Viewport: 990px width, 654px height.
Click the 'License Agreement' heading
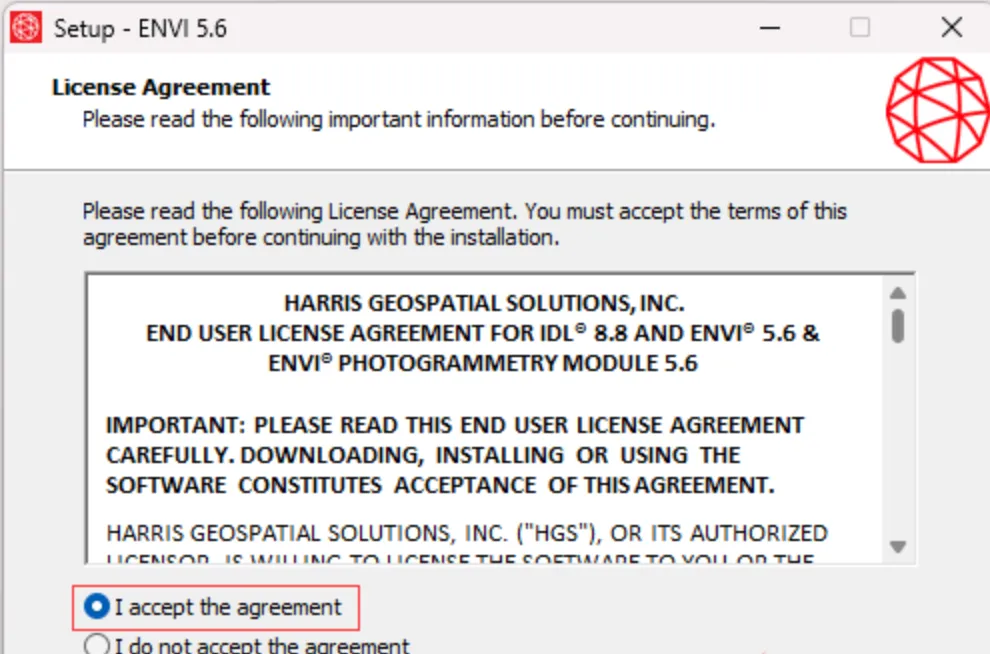(160, 87)
